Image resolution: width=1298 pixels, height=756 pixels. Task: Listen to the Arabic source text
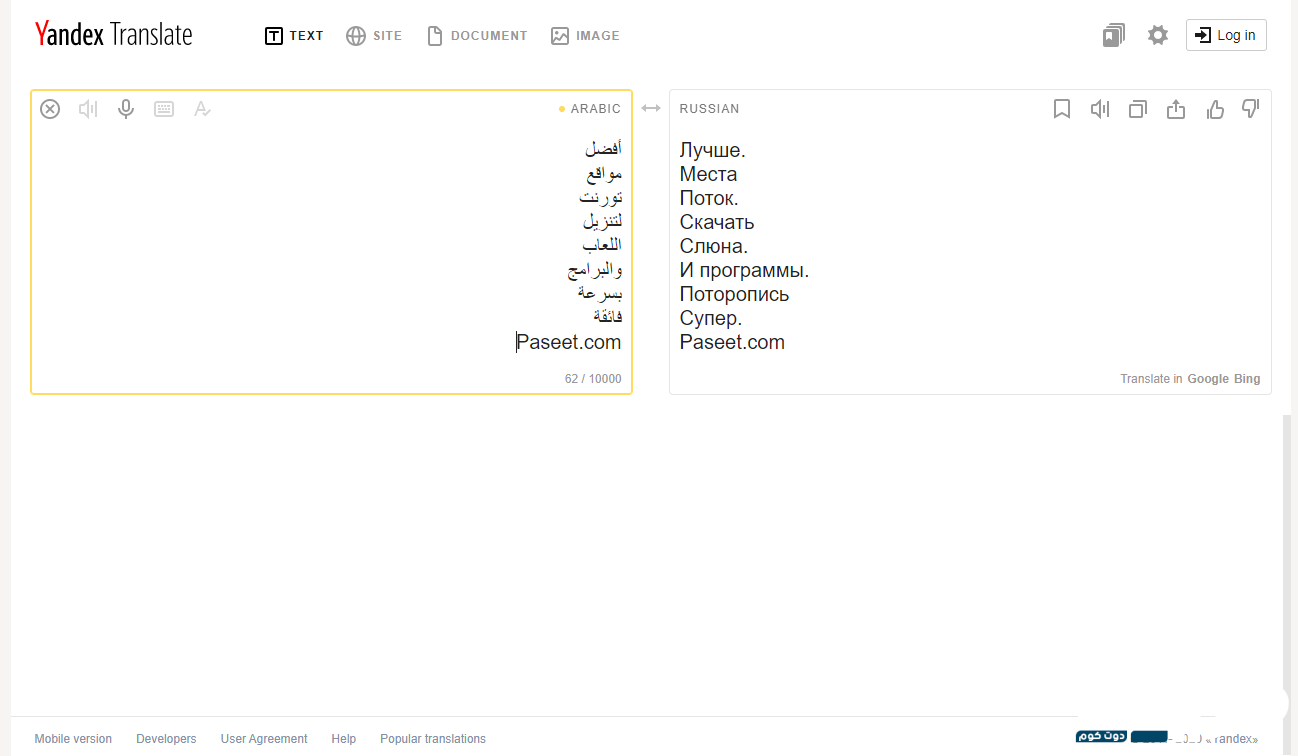click(x=88, y=109)
